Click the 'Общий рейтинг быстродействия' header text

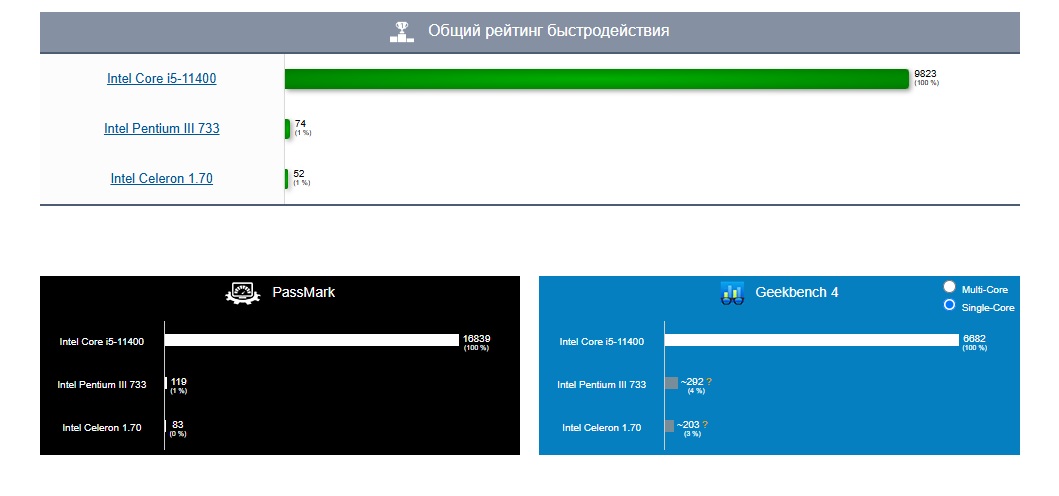[x=548, y=31]
